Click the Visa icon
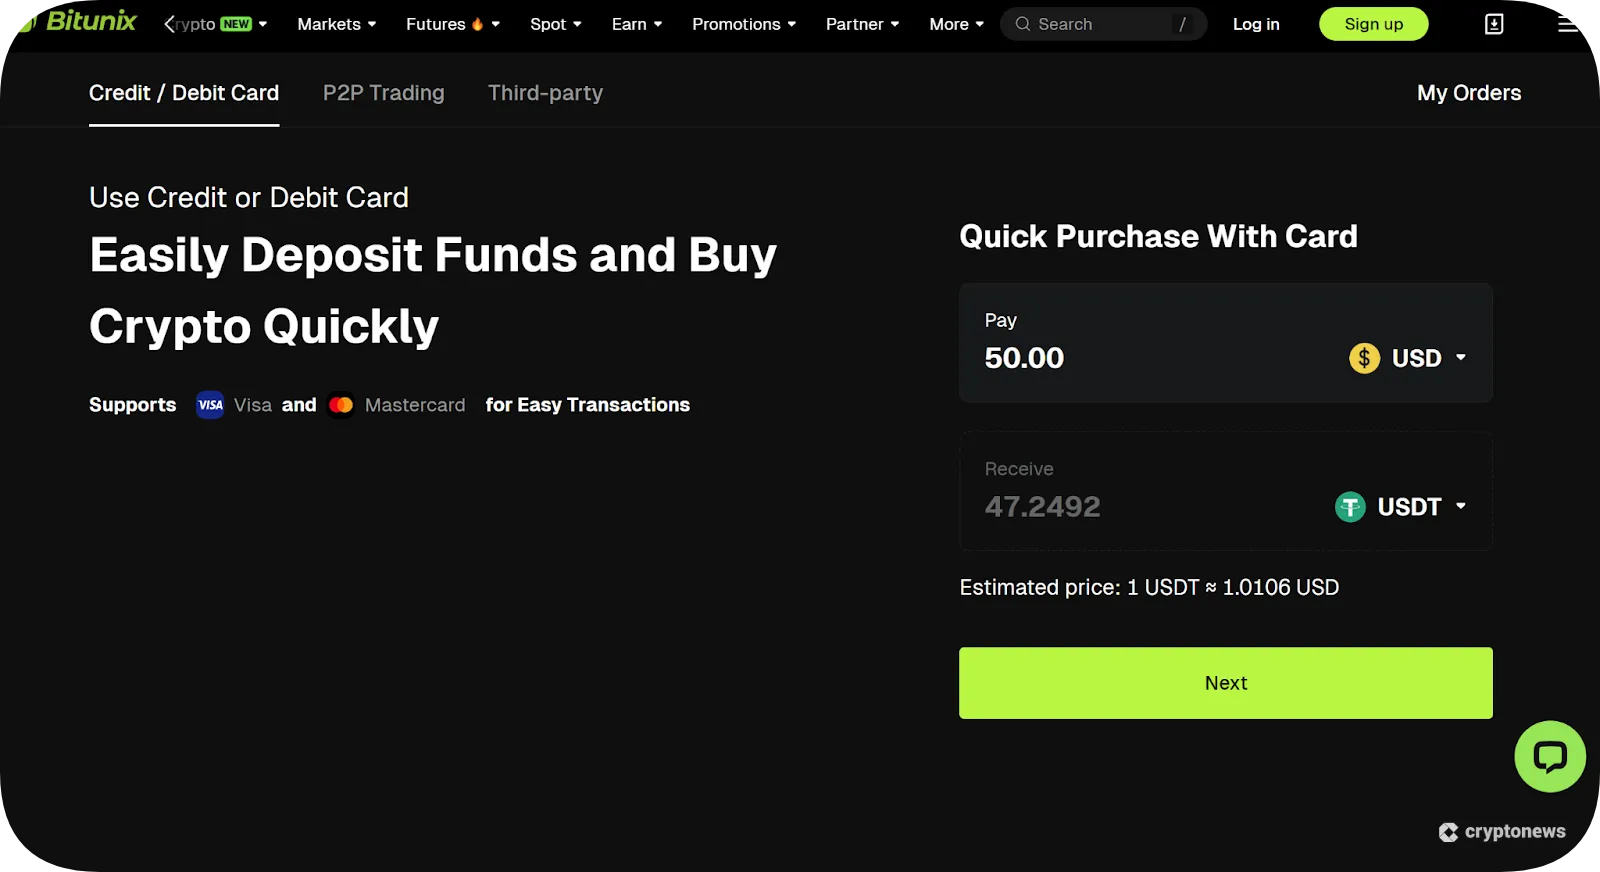 pyautogui.click(x=210, y=404)
